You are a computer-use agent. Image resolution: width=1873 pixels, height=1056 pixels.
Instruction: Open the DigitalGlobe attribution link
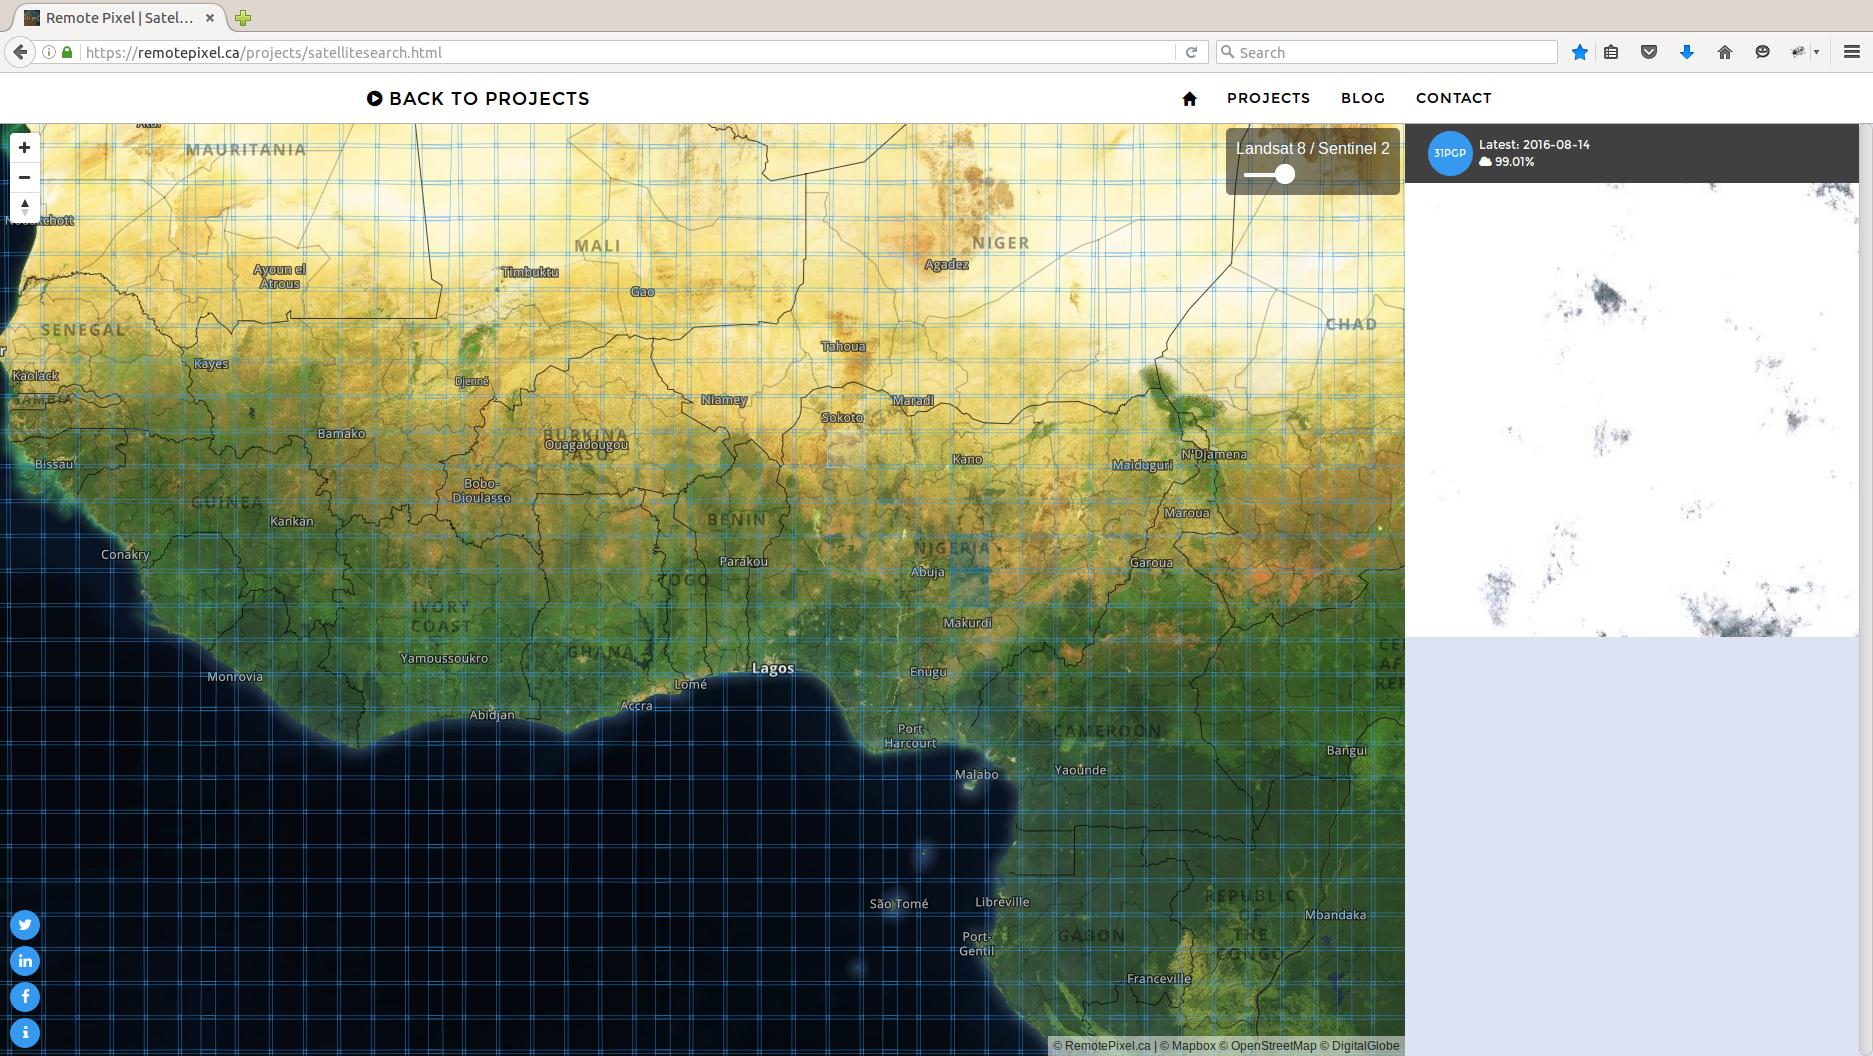coord(1359,1046)
